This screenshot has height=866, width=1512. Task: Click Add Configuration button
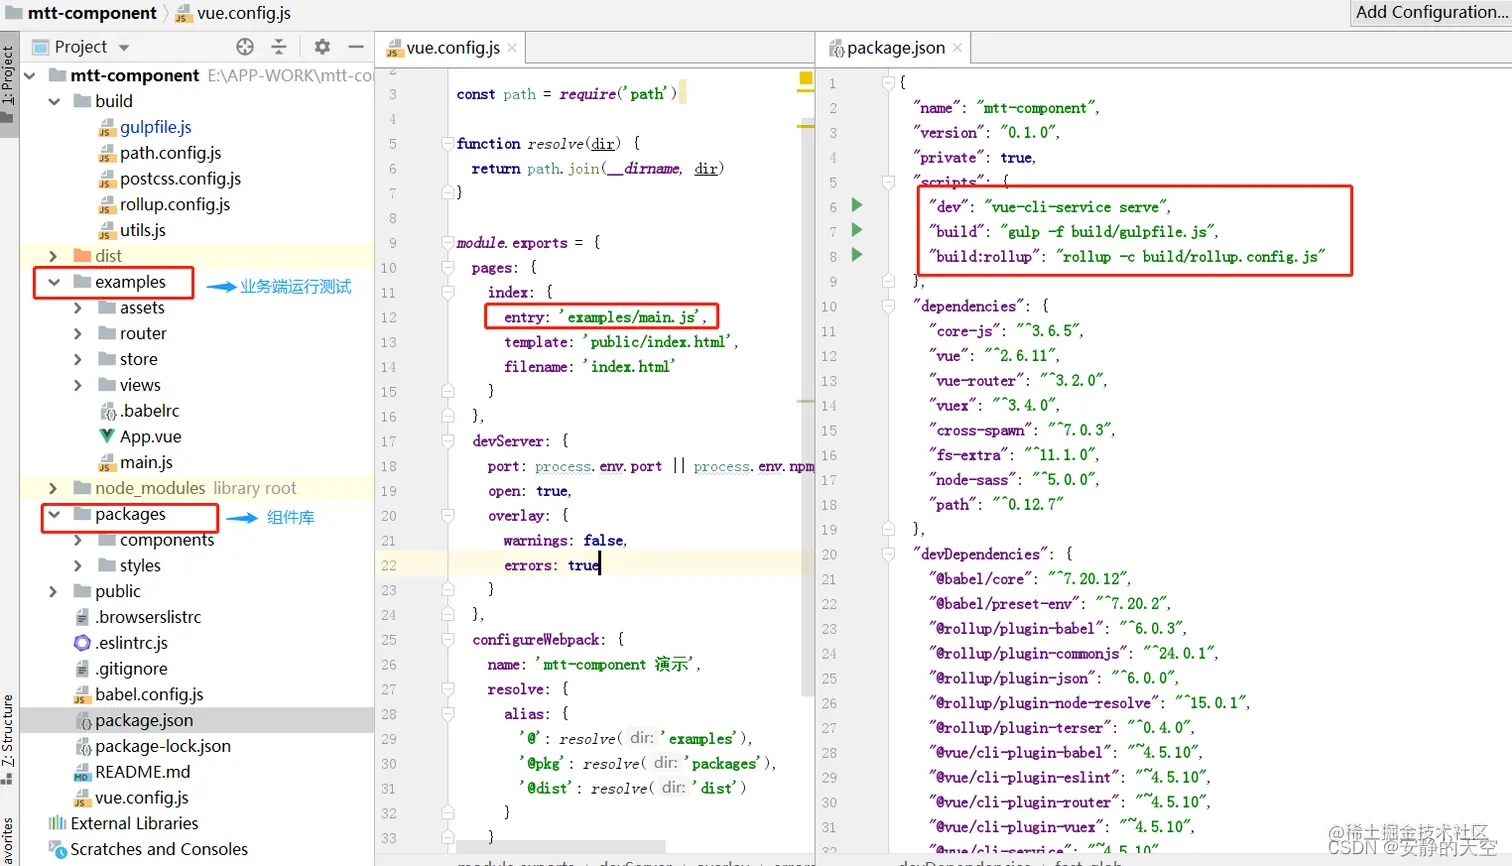coord(1431,12)
